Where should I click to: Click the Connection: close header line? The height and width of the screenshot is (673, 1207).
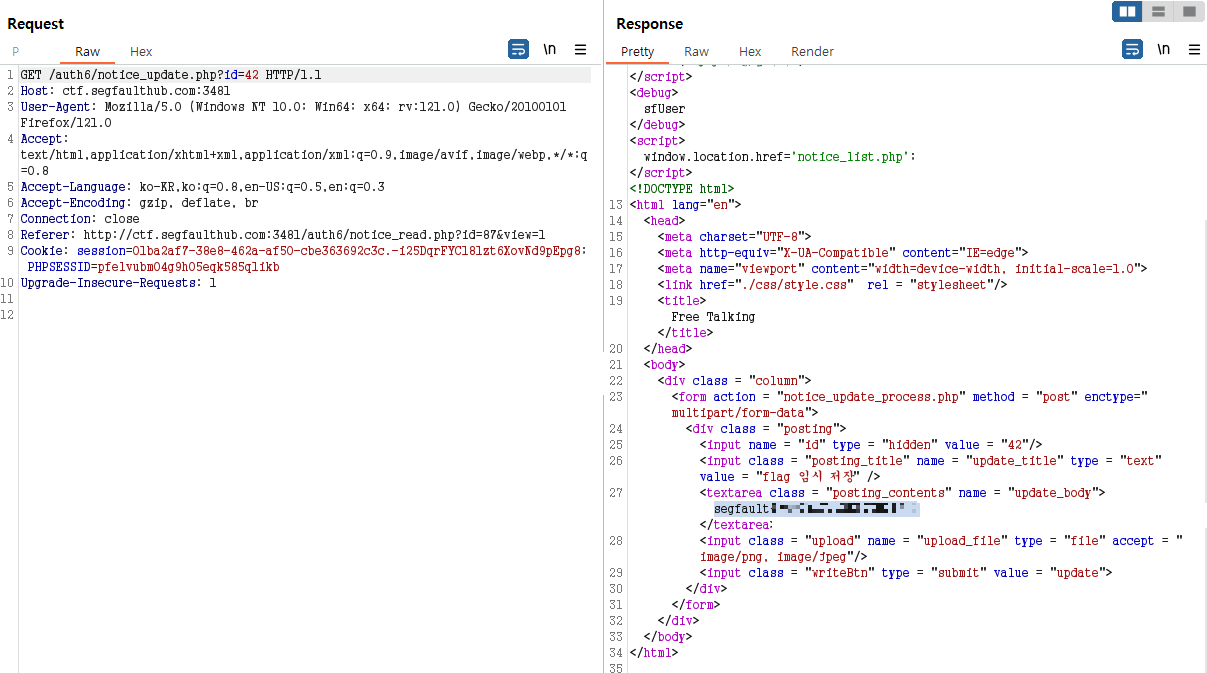tap(80, 219)
